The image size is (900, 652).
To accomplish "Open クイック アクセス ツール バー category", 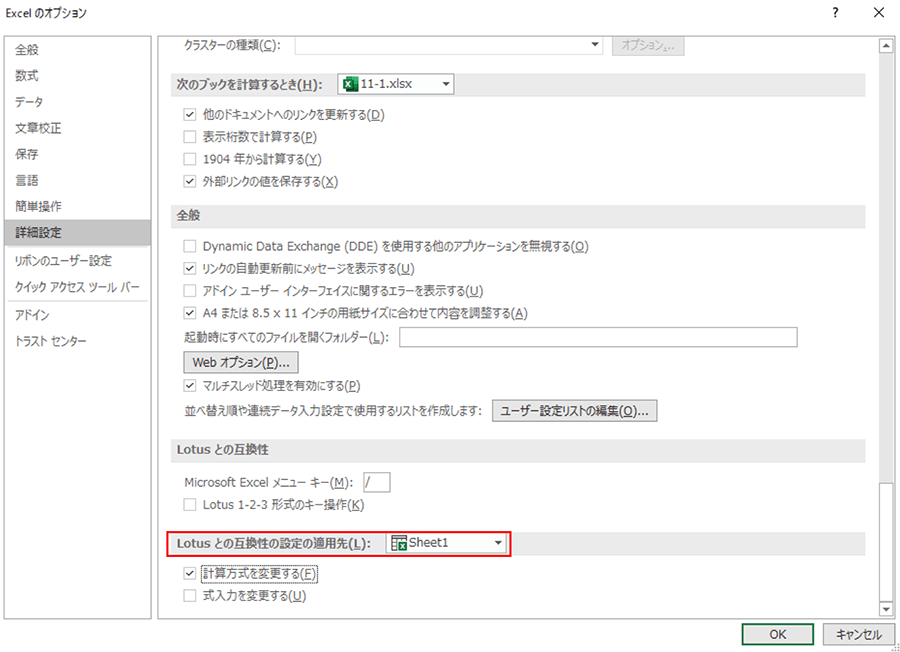I will [x=77, y=287].
